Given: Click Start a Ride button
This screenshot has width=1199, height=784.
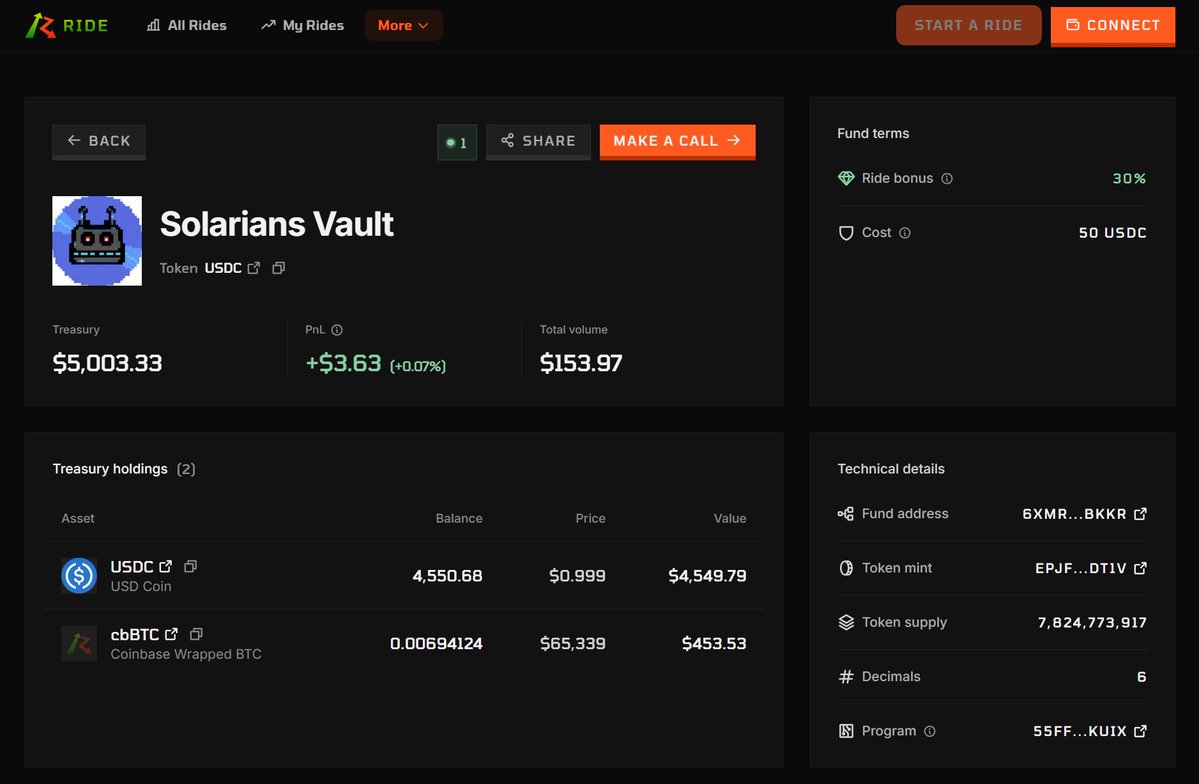Looking at the screenshot, I should [968, 25].
